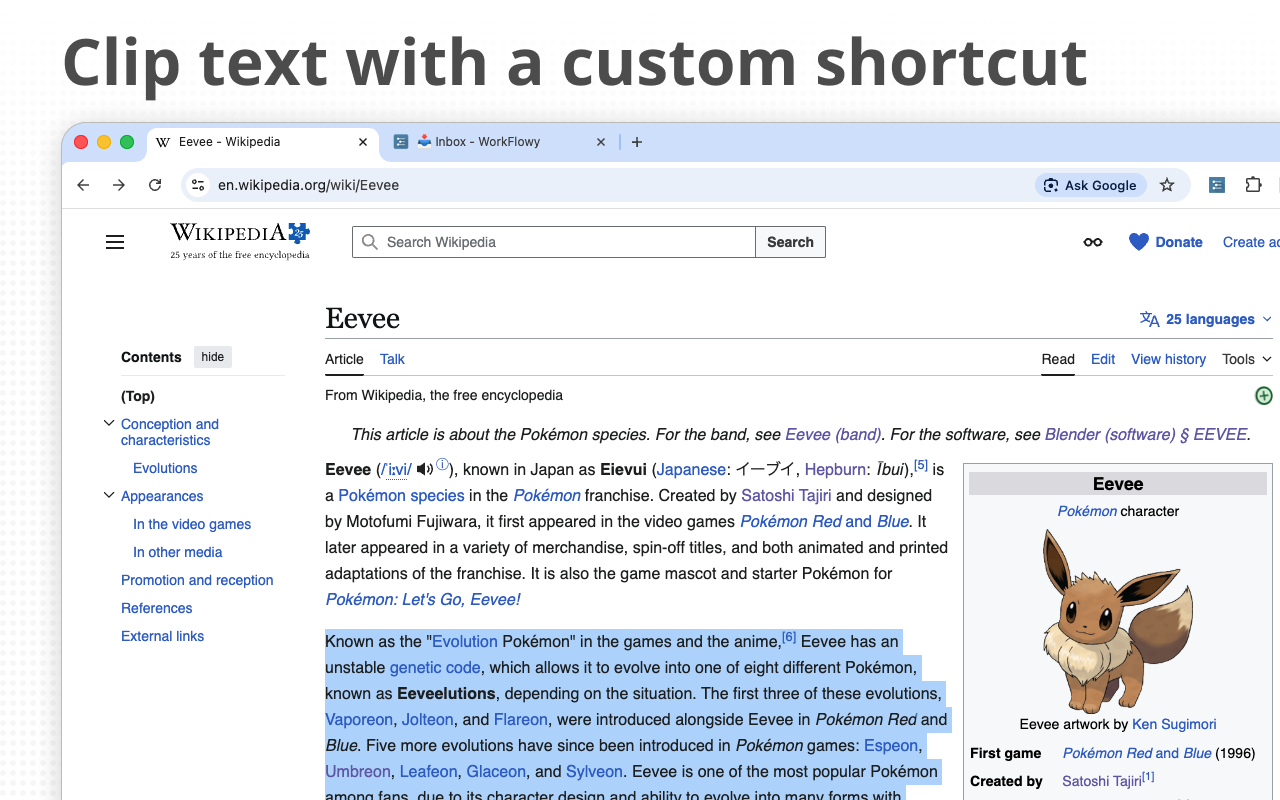The width and height of the screenshot is (1280, 800).
Task: Jump to In the video games section
Action: (x=192, y=524)
